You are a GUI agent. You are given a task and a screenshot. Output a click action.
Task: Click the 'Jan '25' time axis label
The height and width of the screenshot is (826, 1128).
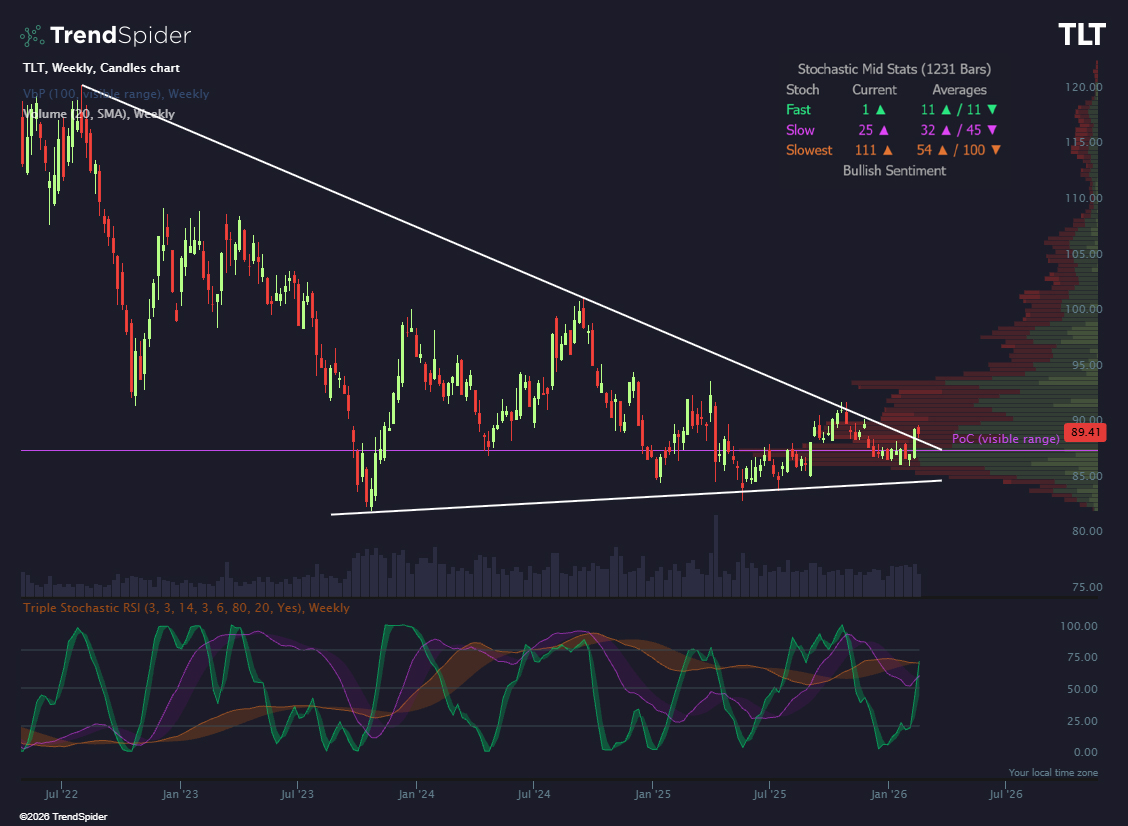point(652,794)
